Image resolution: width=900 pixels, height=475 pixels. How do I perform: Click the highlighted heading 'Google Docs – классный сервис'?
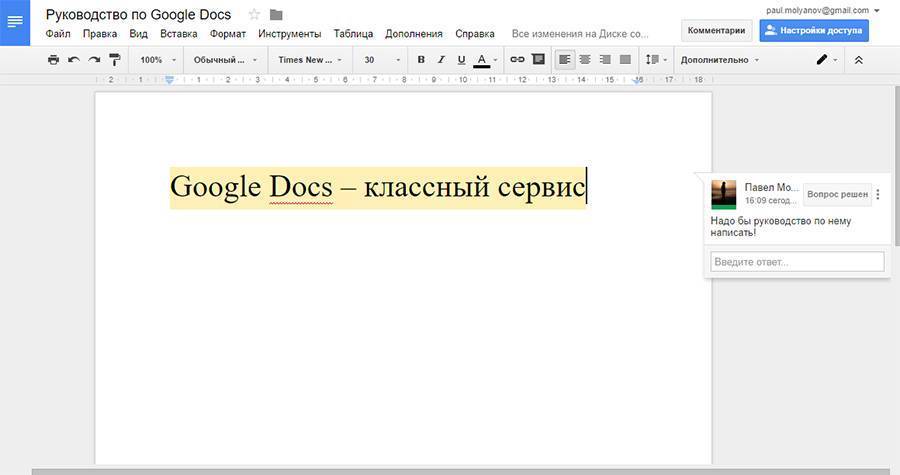point(378,188)
